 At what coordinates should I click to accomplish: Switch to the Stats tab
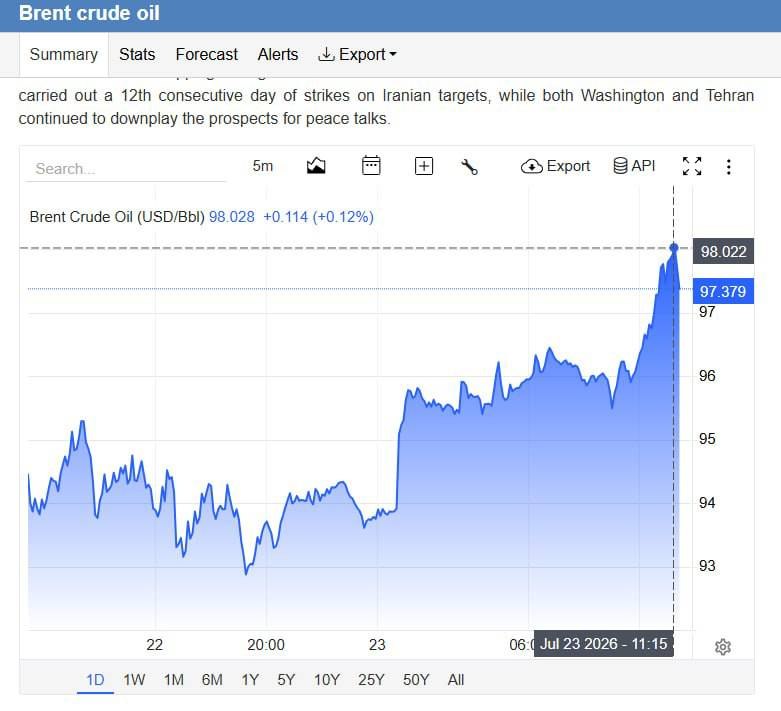coord(137,54)
